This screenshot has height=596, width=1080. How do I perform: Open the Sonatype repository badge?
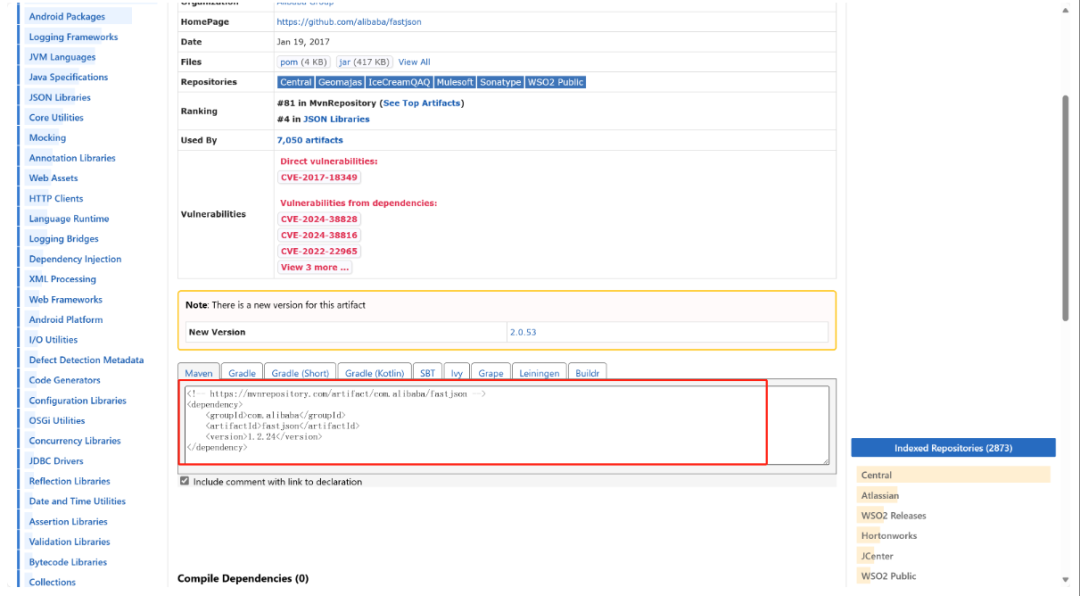pos(500,82)
